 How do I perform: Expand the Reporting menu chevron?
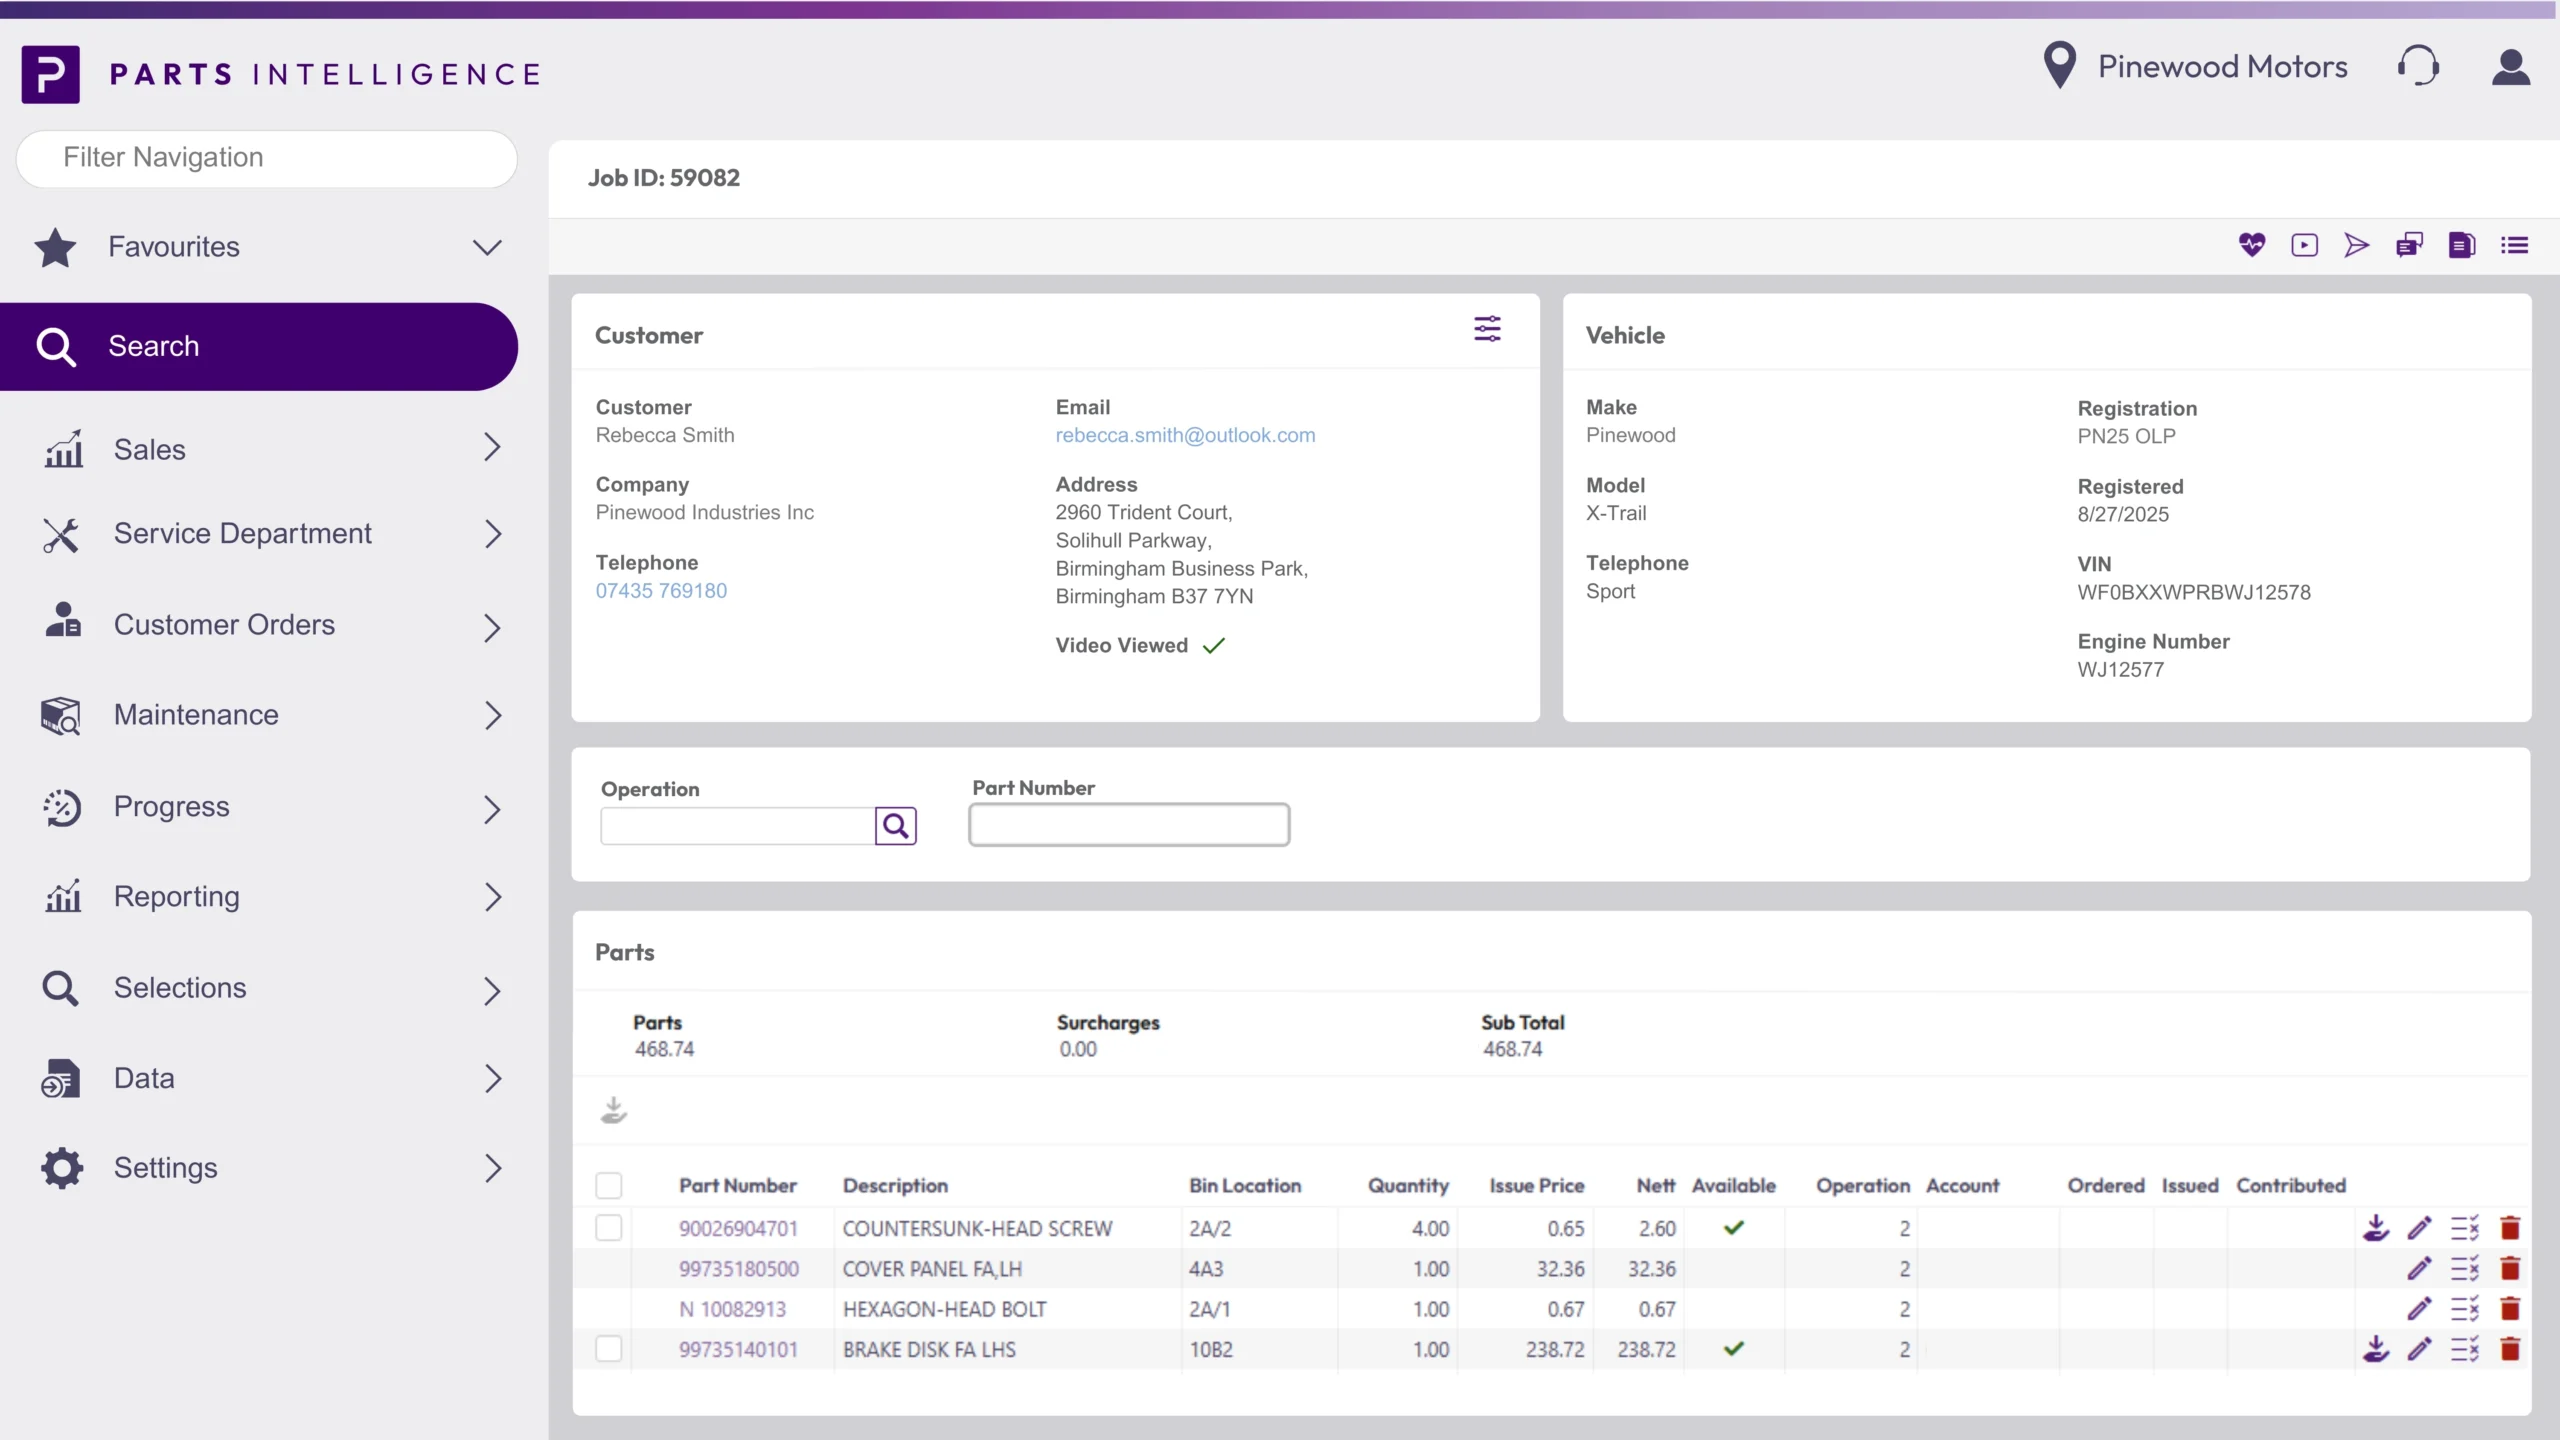pos(491,897)
